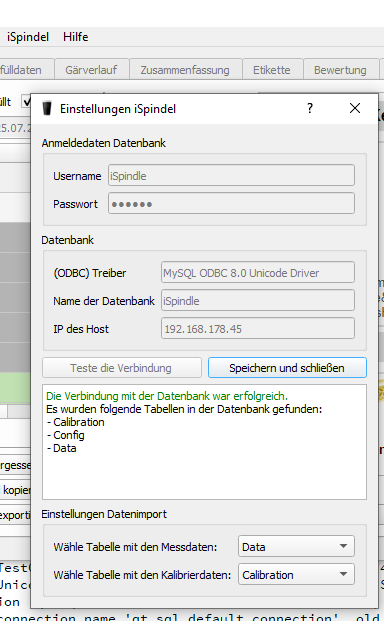Image resolution: width=384 pixels, height=621 pixels.
Task: Switch to the Bewertung tab
Action: pos(340,70)
